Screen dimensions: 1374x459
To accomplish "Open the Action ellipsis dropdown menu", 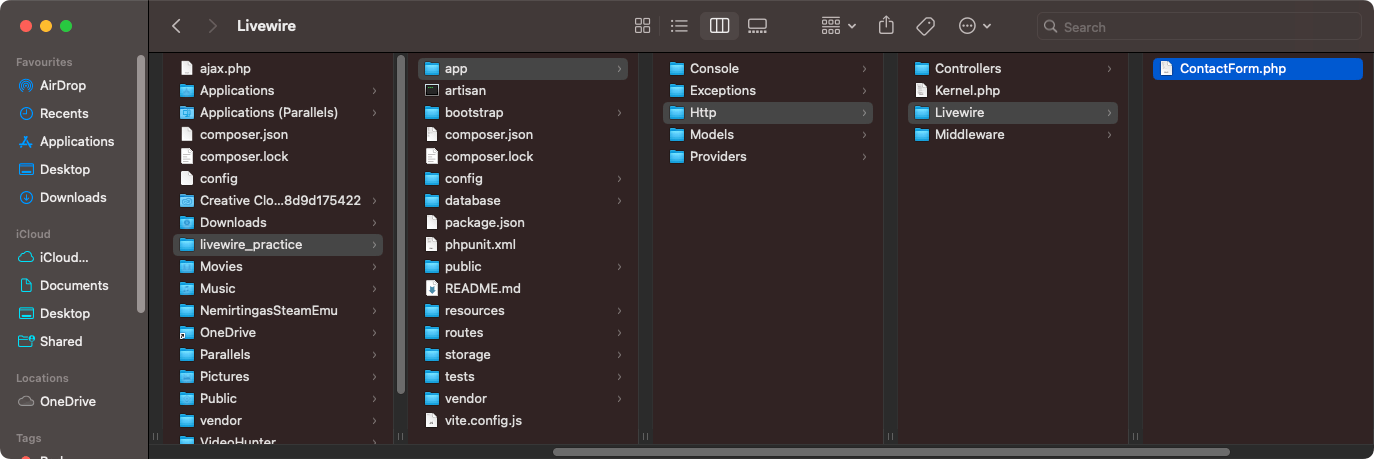I will (974, 26).
